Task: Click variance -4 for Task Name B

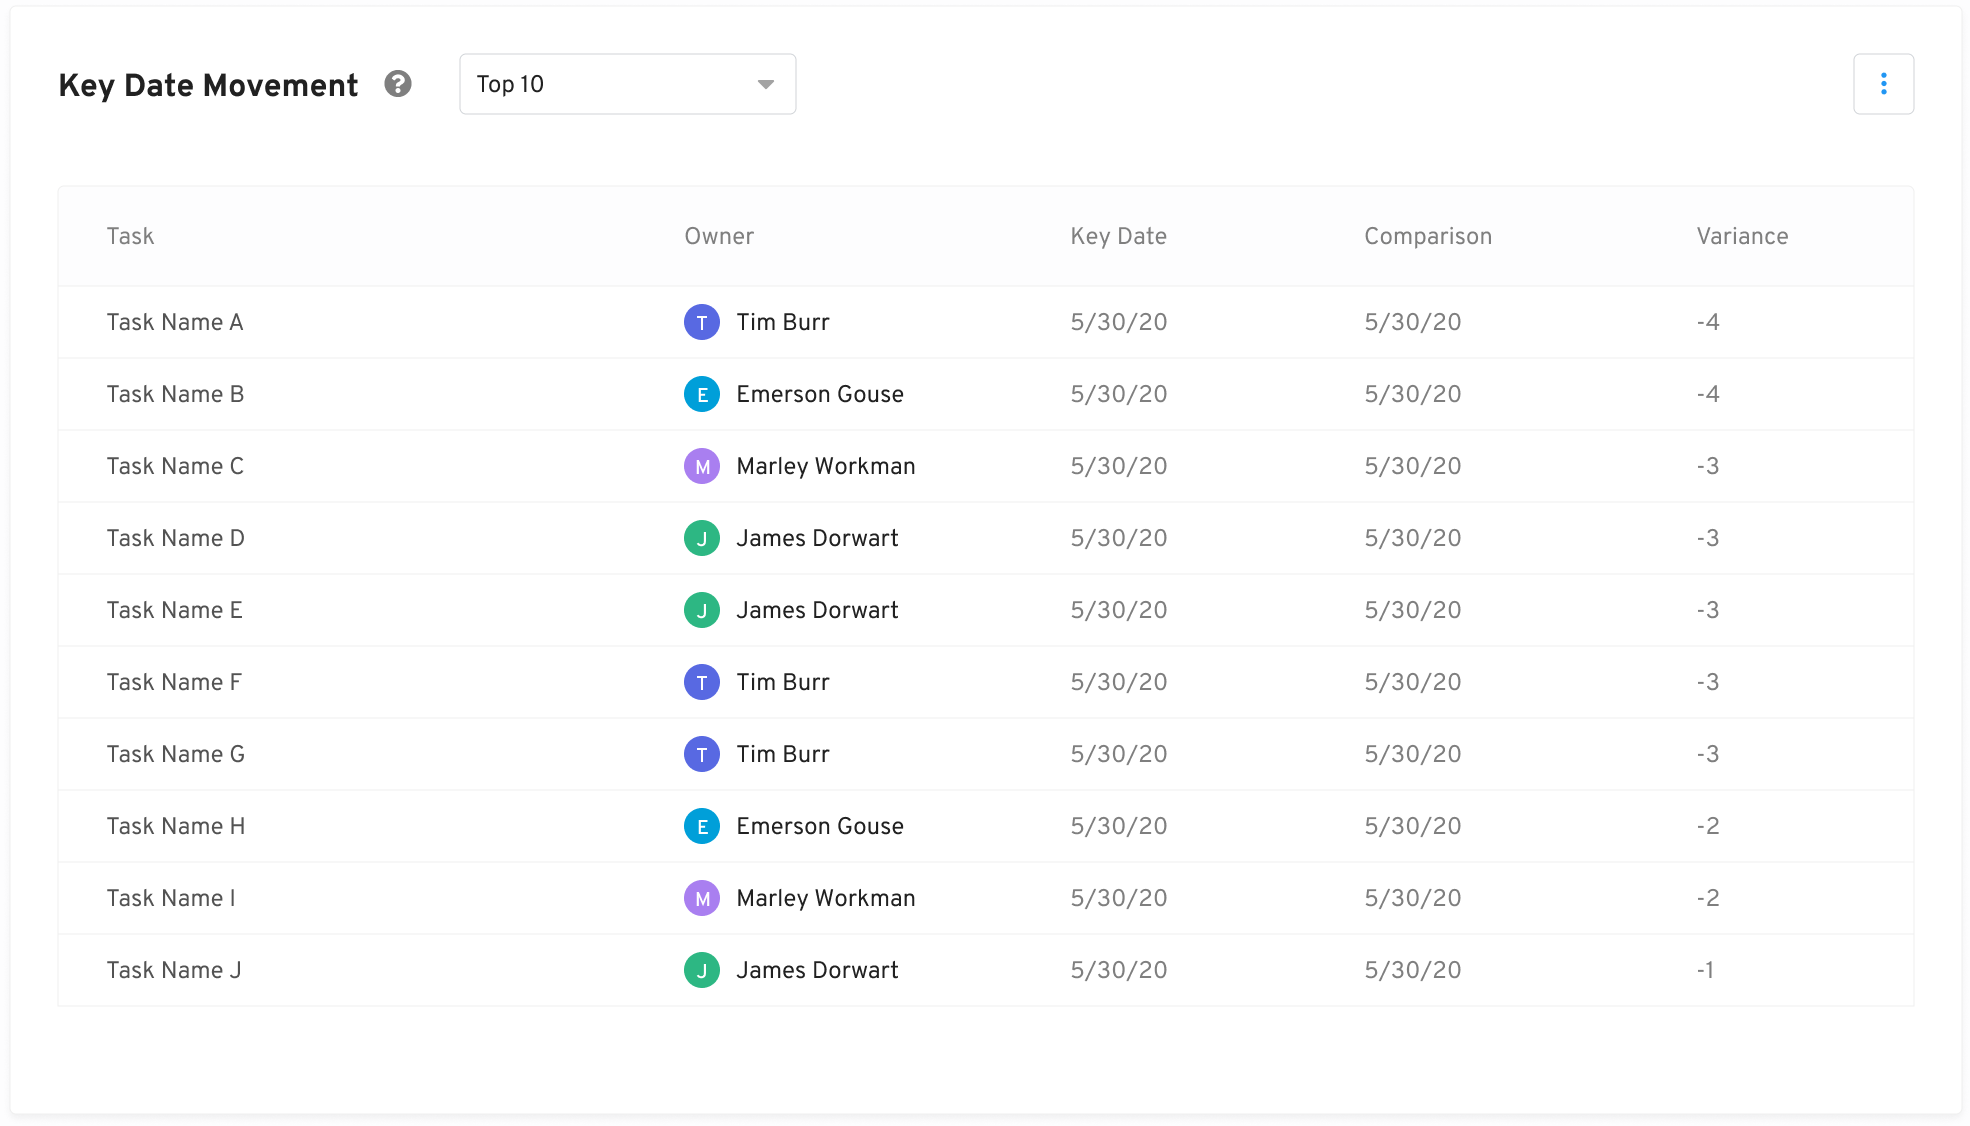Action: click(x=1708, y=394)
